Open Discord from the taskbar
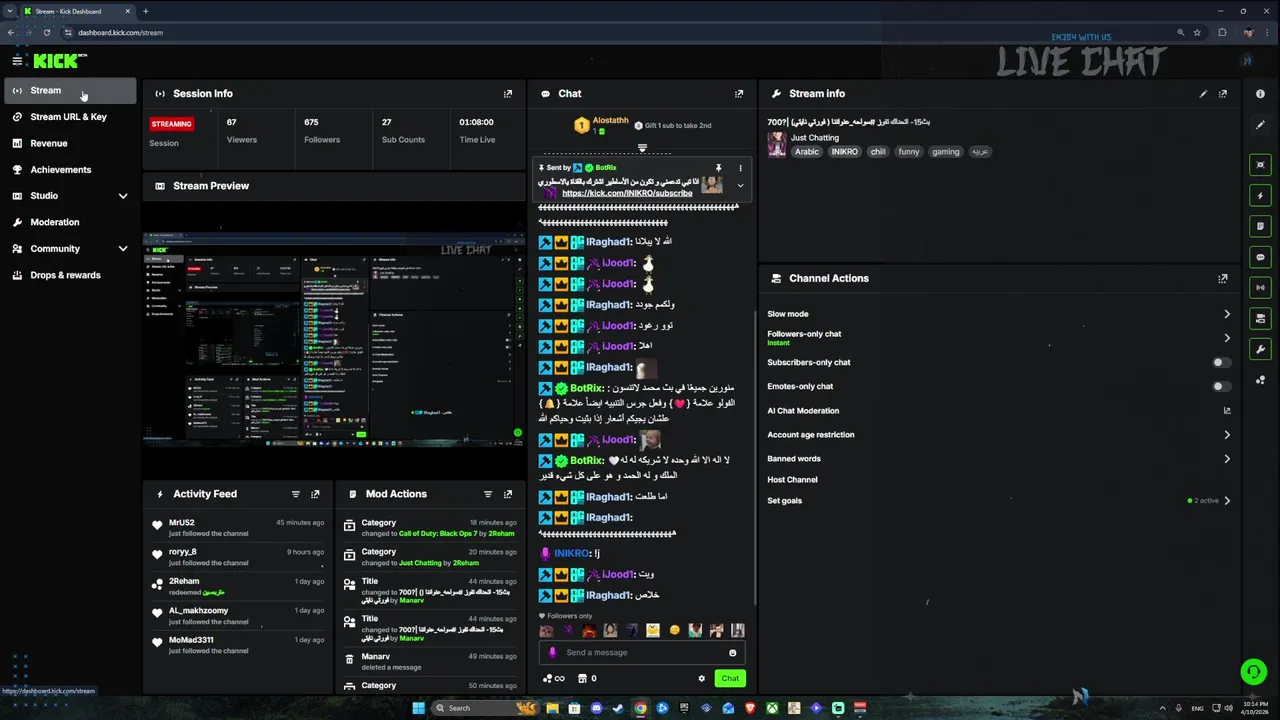Screen dimensions: 1280x720 tap(597, 708)
